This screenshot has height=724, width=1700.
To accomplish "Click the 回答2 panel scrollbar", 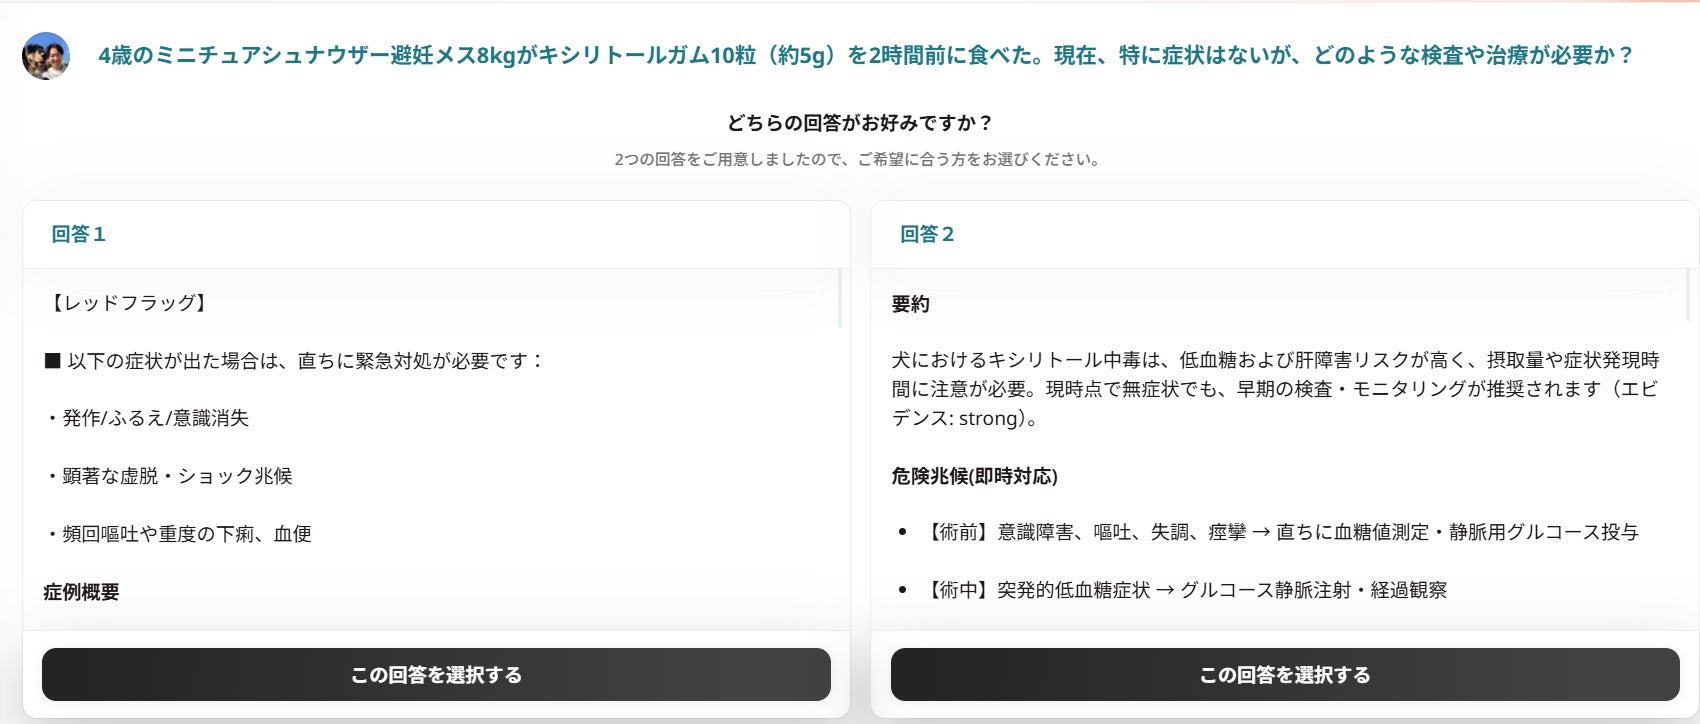I will click(x=1688, y=295).
